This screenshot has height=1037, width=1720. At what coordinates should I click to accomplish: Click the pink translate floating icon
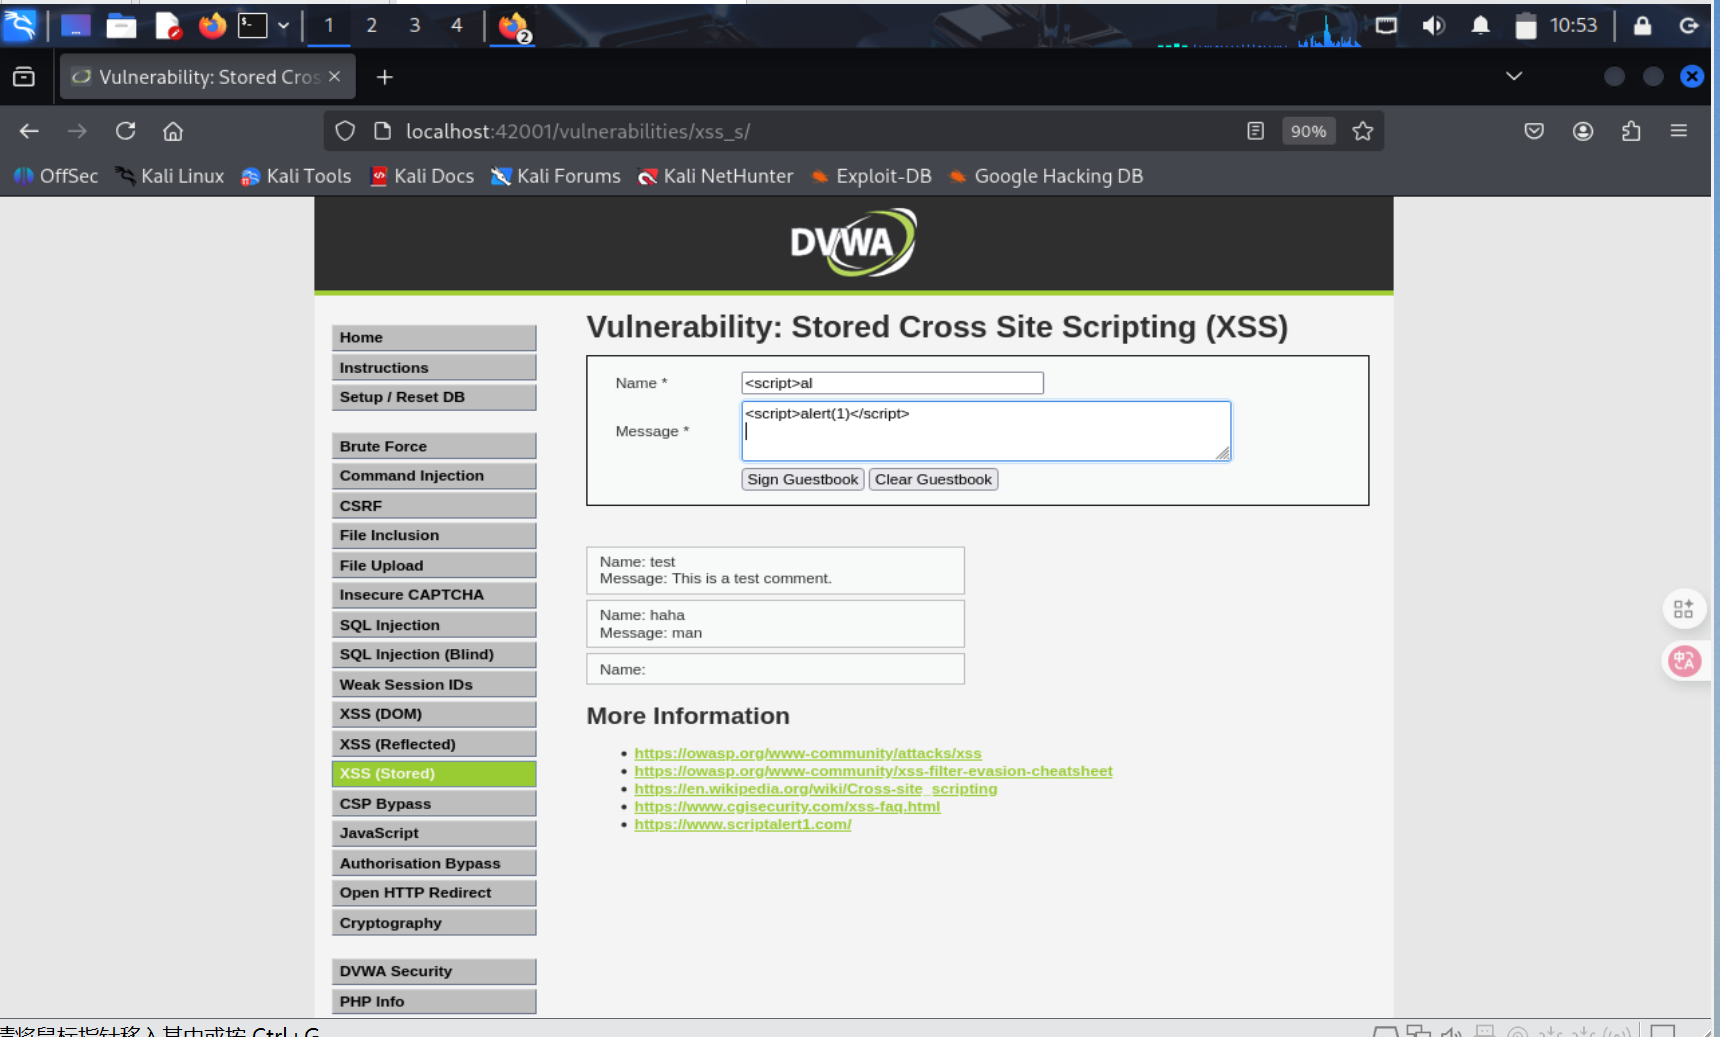click(x=1684, y=661)
